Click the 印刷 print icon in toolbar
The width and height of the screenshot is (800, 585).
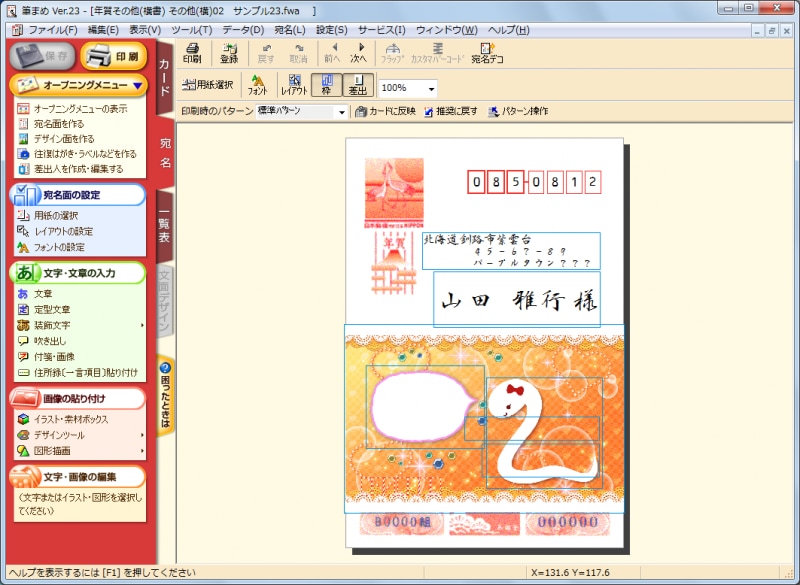point(192,53)
